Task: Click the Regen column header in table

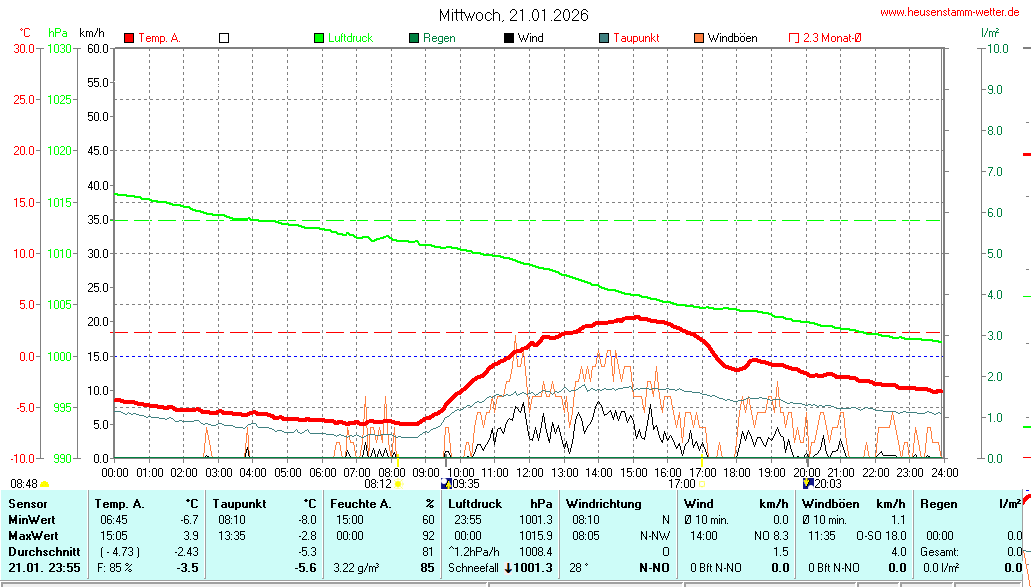Action: pos(938,504)
